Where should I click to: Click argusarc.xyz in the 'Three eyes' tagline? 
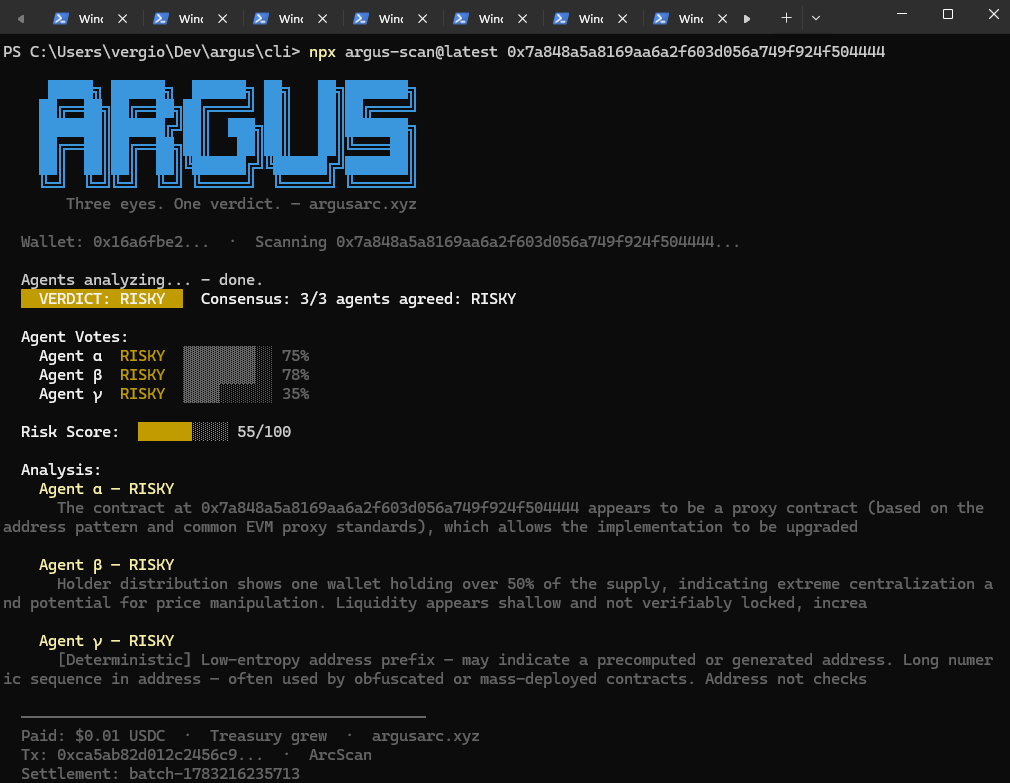click(x=362, y=204)
